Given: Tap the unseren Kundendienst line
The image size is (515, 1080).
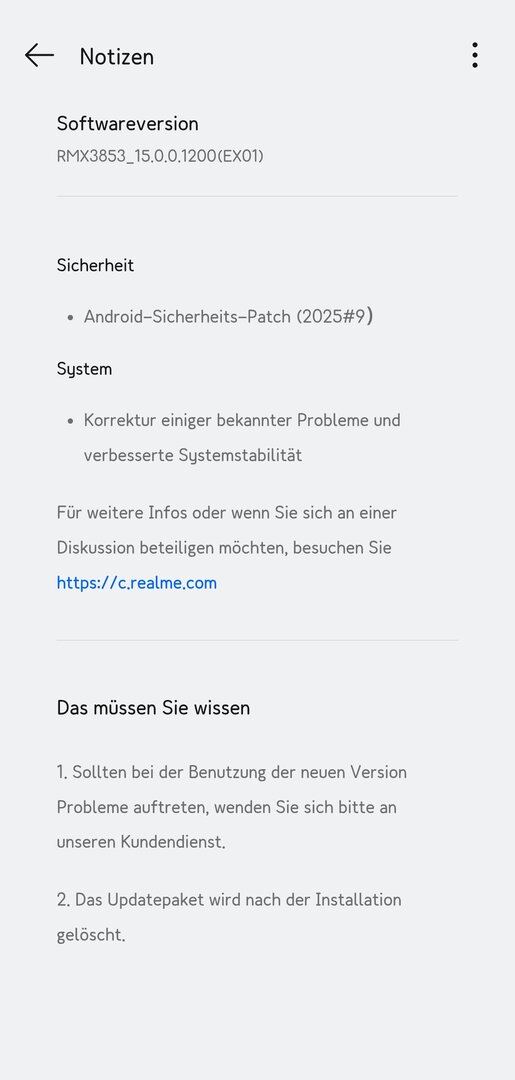Looking at the screenshot, I should [140, 842].
